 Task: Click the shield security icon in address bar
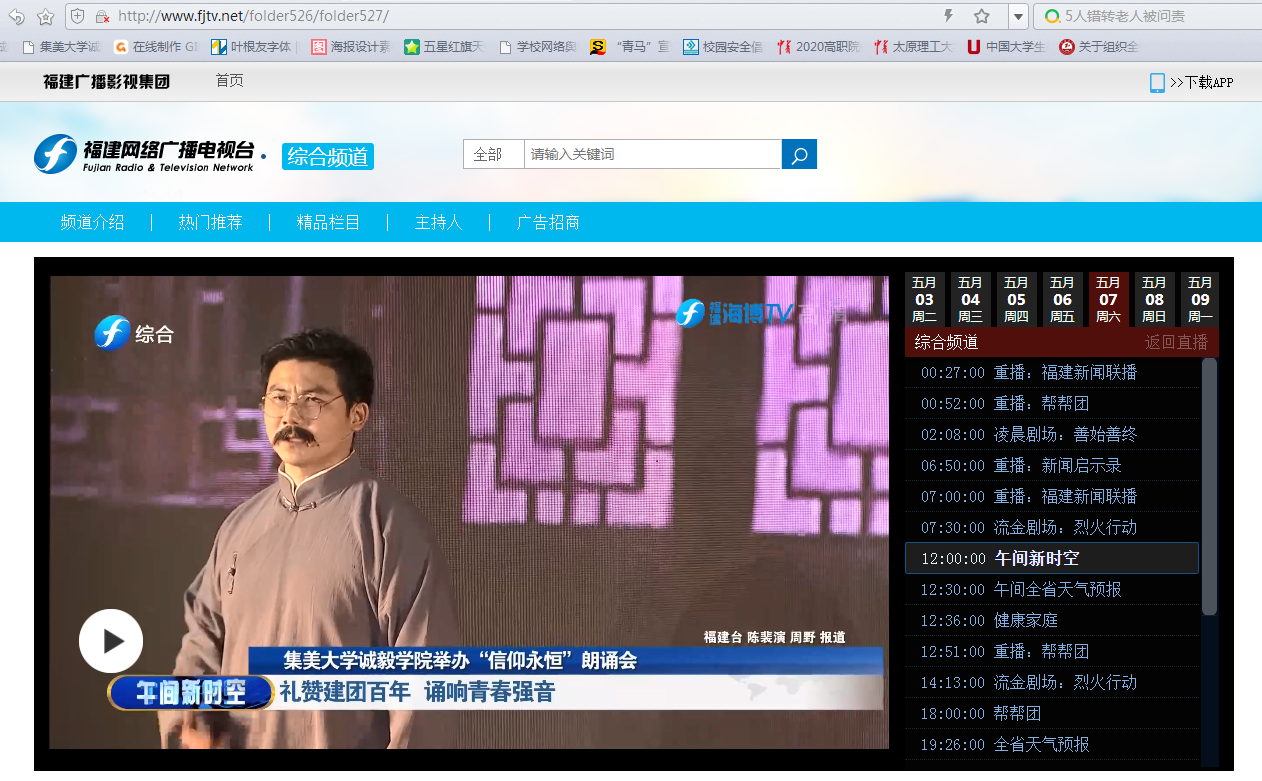[78, 16]
